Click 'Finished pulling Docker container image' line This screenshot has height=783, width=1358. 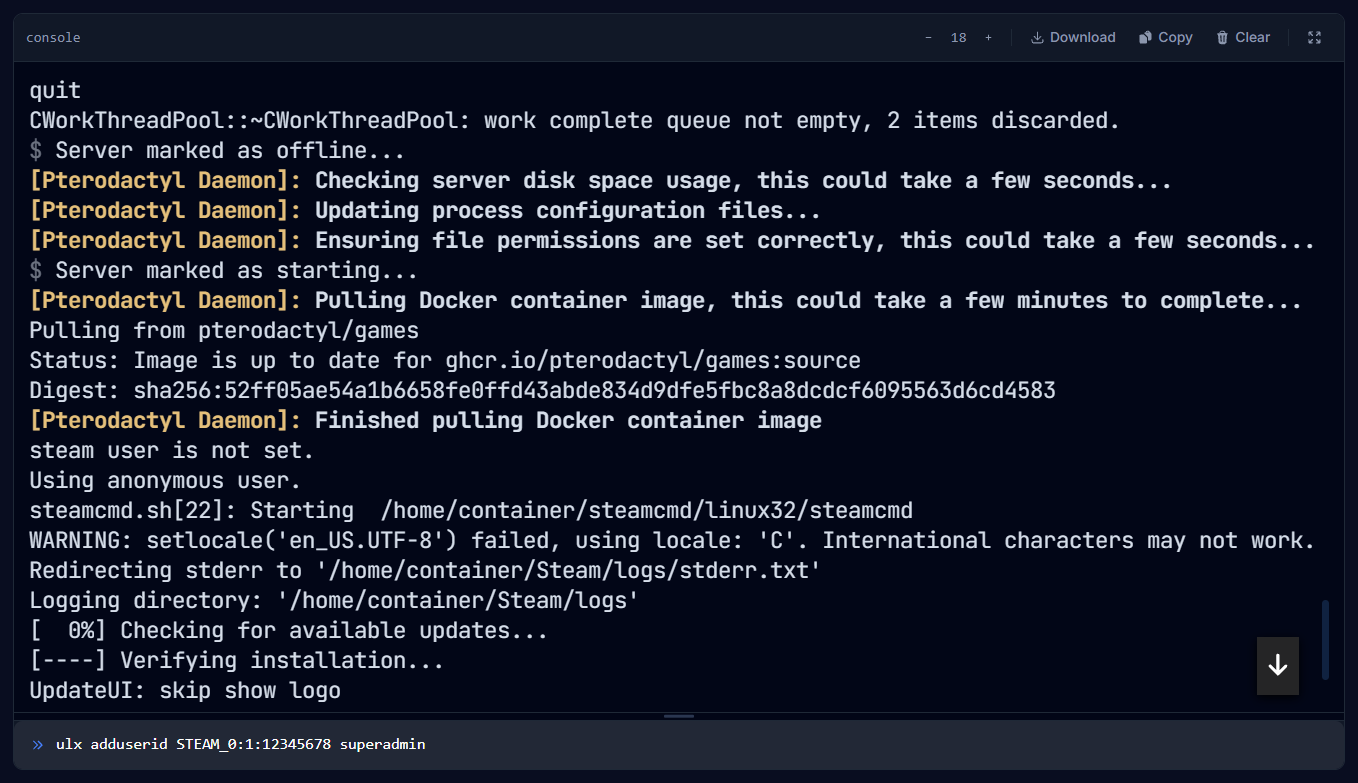425,420
